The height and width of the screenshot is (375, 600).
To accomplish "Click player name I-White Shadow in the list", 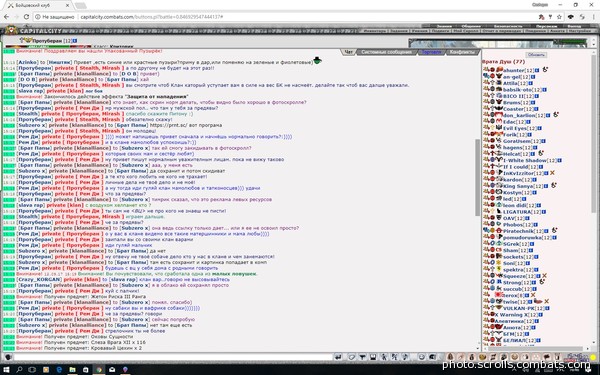I will 525,160.
